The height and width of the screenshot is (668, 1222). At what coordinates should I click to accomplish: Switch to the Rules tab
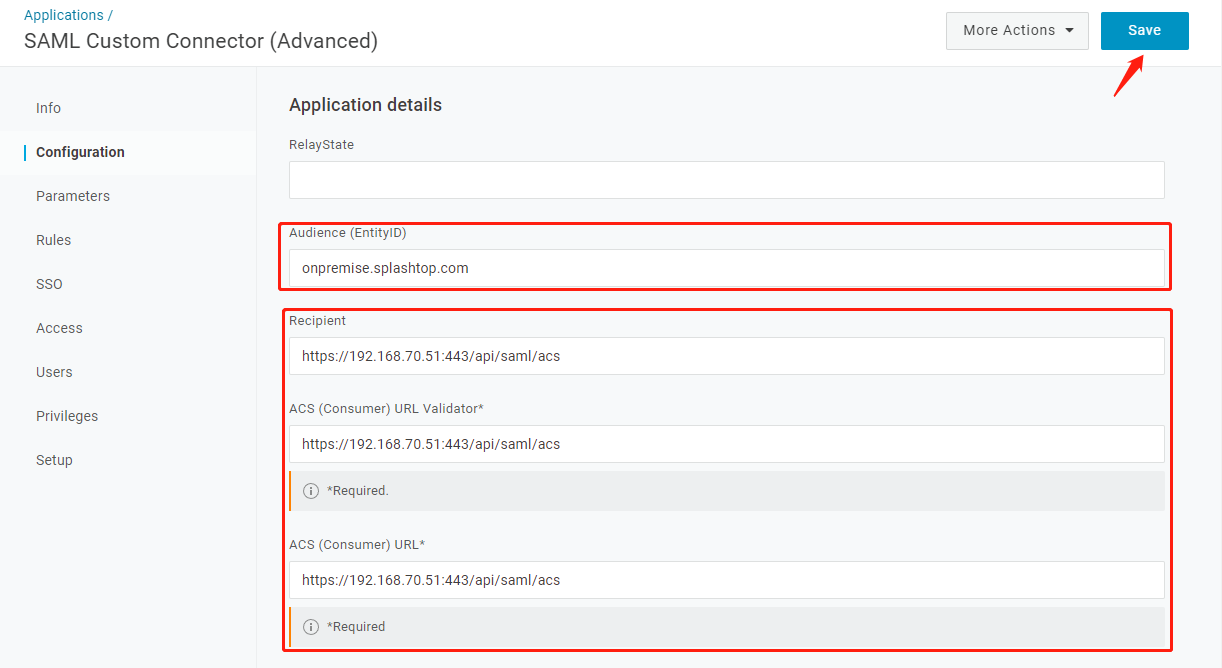53,240
